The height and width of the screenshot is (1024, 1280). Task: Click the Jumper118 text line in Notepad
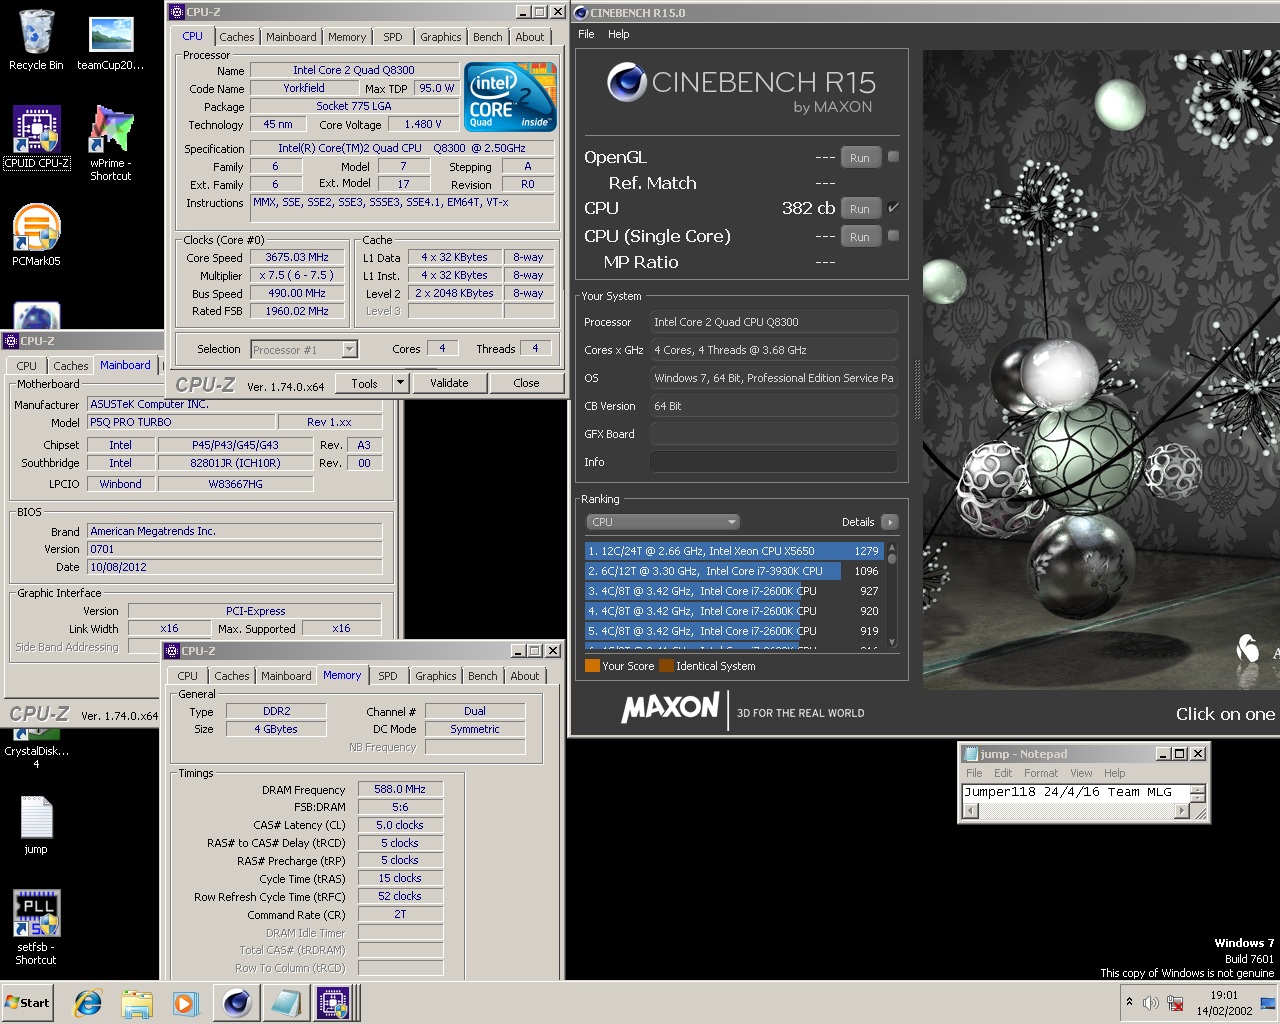click(1068, 792)
